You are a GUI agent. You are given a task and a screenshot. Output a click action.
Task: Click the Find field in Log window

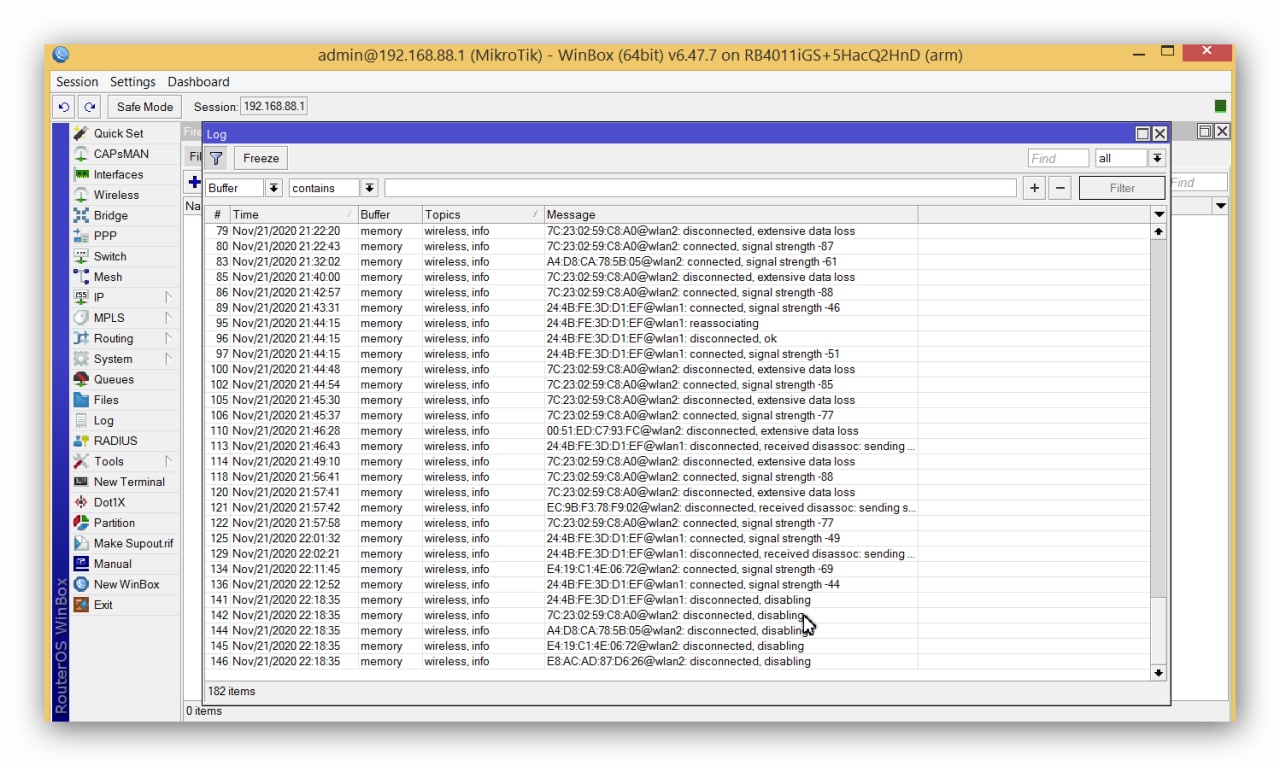(1058, 158)
